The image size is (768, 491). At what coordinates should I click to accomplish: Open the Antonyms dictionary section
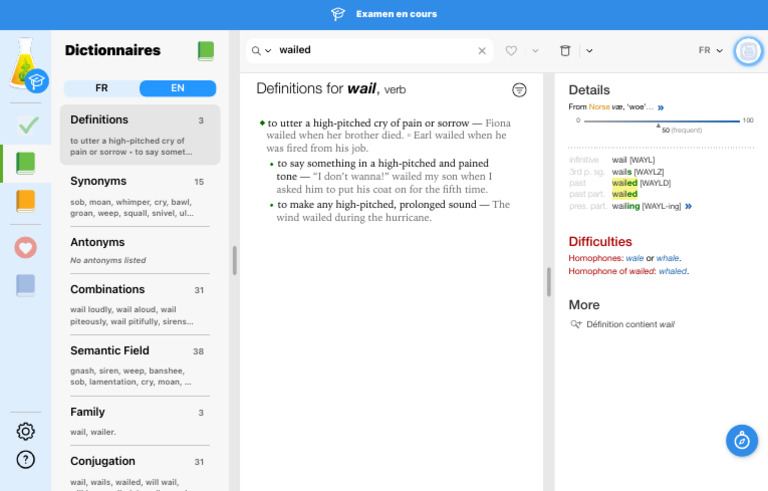[x=140, y=250]
